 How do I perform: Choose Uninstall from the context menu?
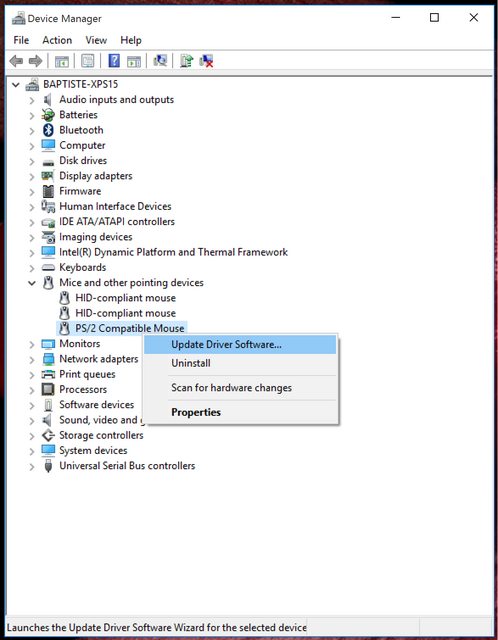tap(240, 363)
